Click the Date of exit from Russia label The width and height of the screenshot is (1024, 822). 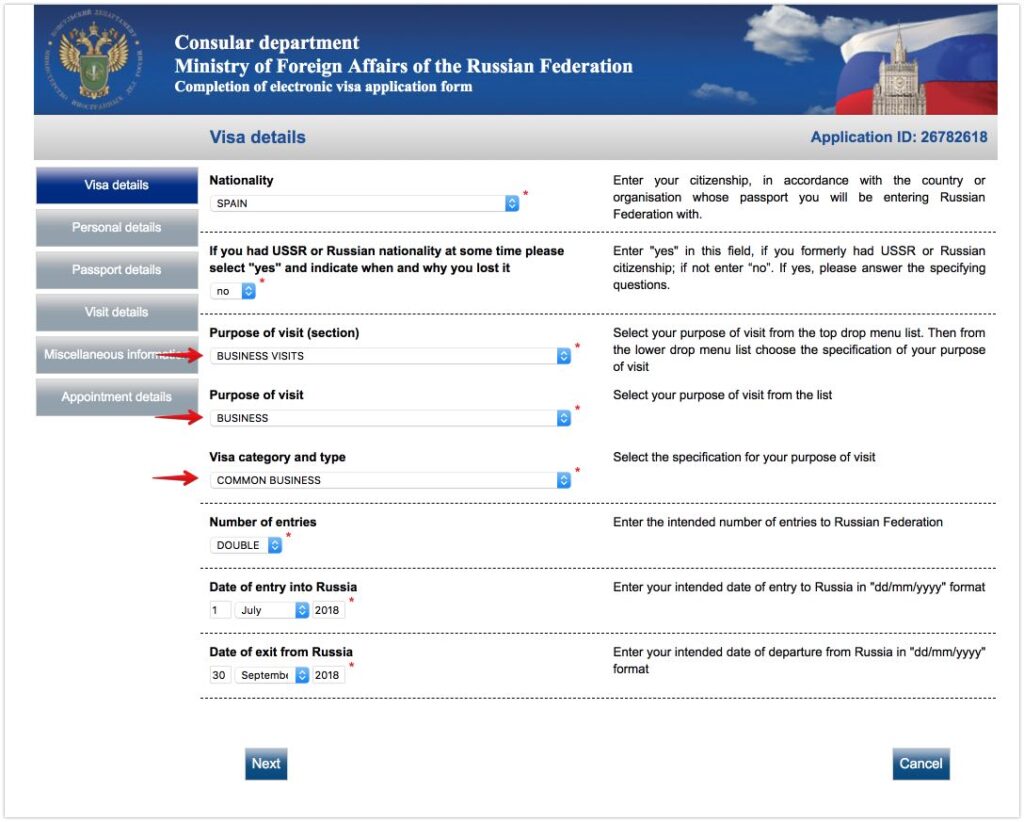click(x=281, y=652)
